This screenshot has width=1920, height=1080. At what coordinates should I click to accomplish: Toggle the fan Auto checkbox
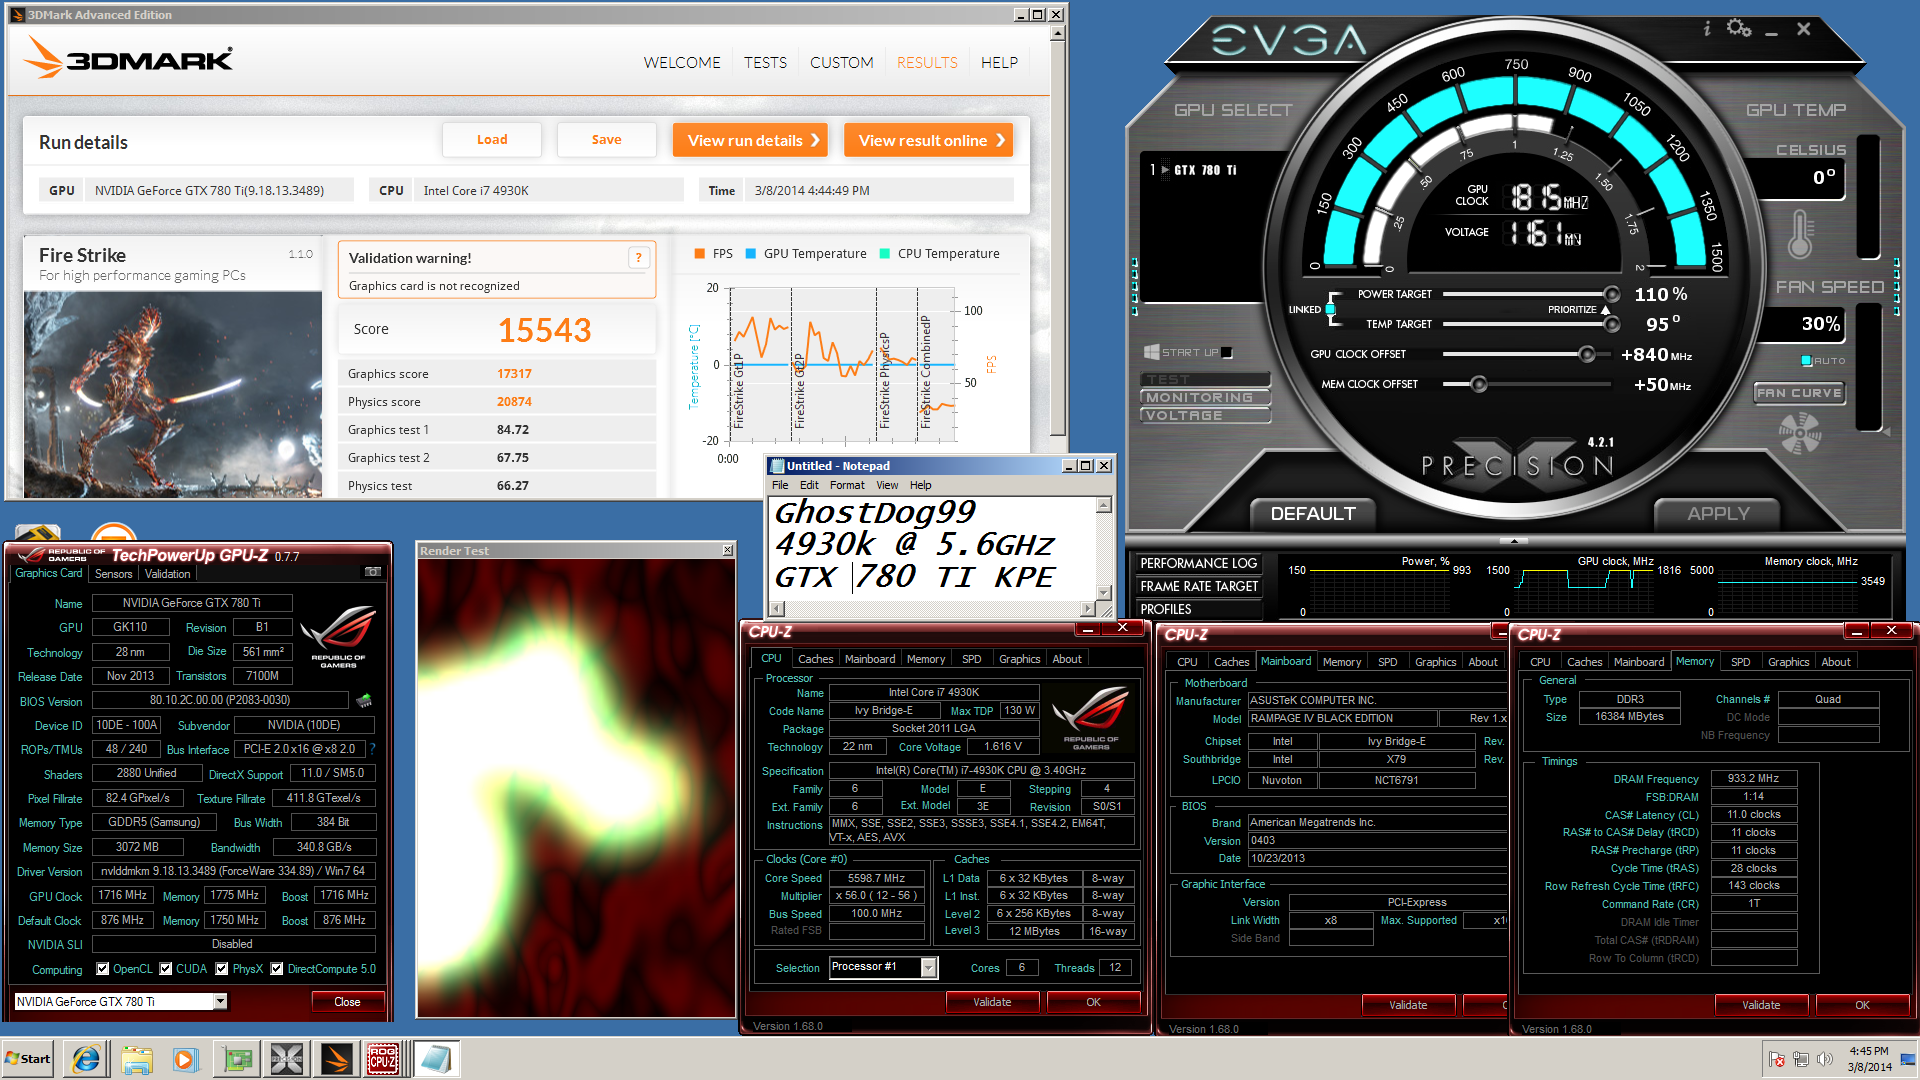tap(1807, 361)
